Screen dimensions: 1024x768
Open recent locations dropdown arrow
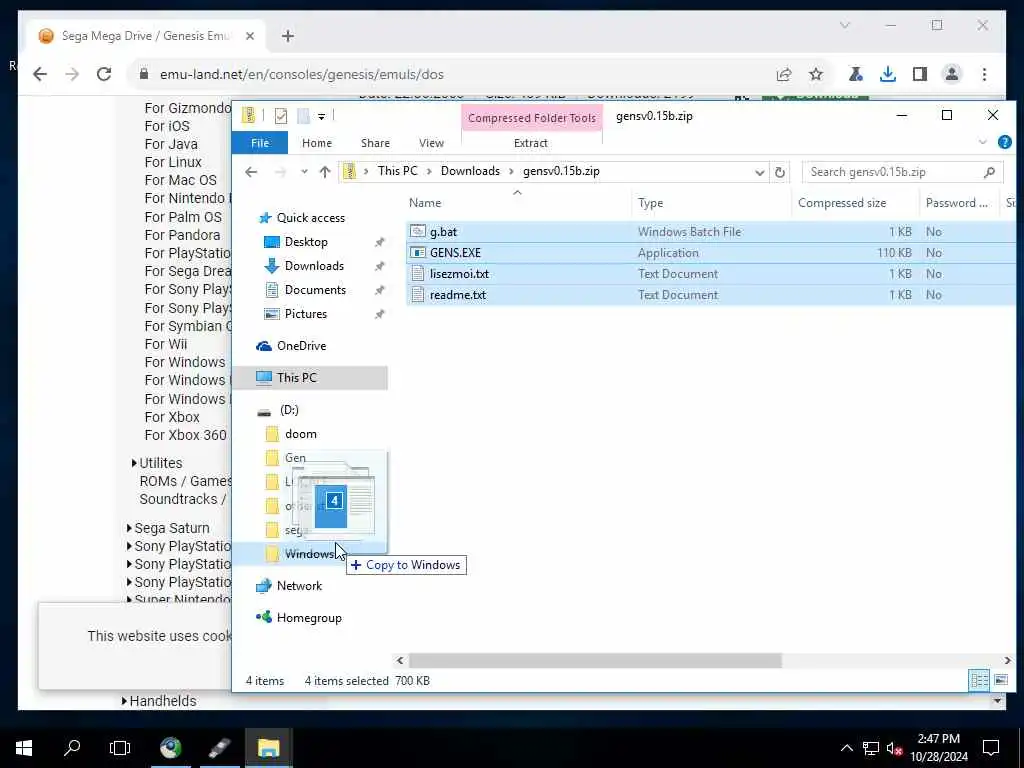[x=304, y=172]
